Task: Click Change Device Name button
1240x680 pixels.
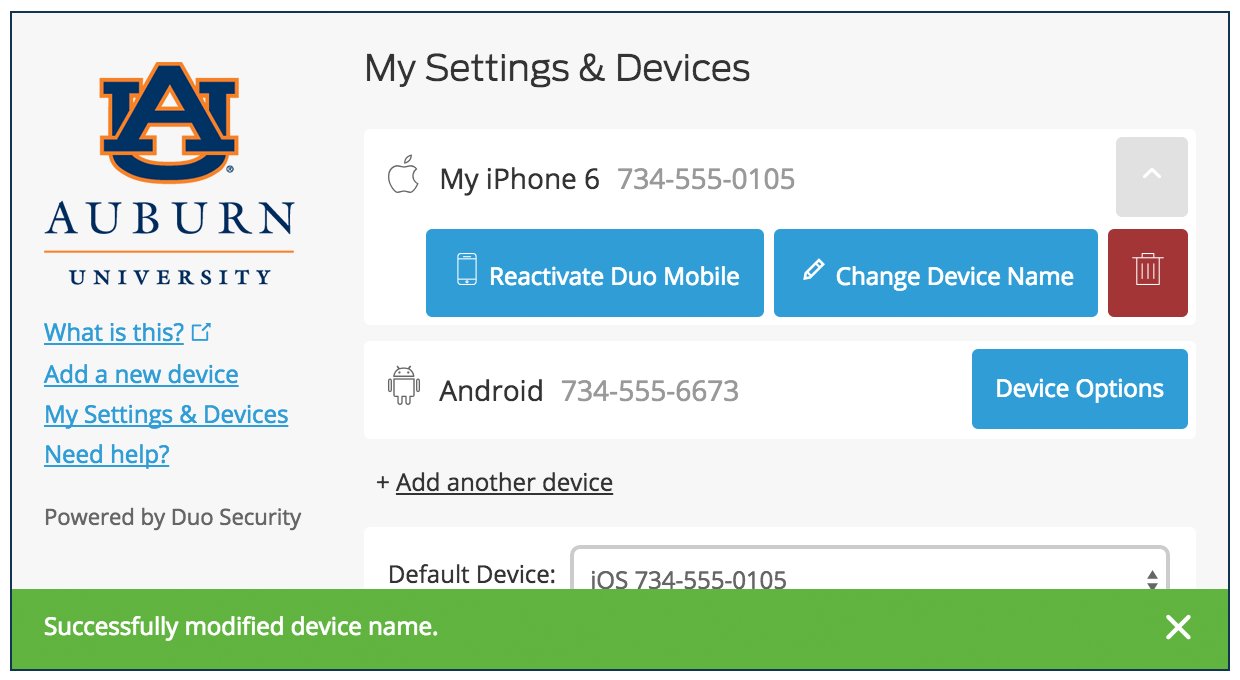Action: coord(935,273)
